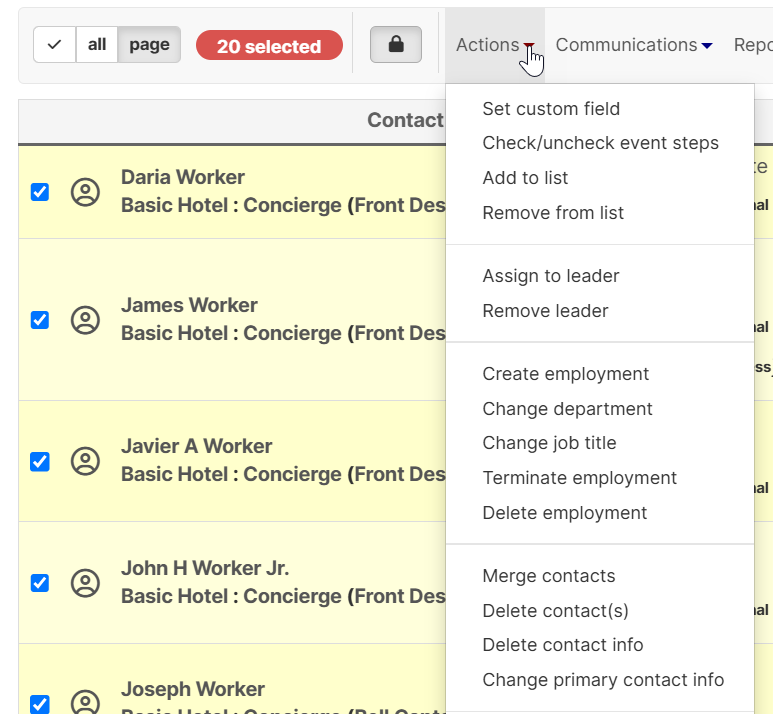Click the checkmark select button
This screenshot has width=773, height=714.
[x=55, y=44]
